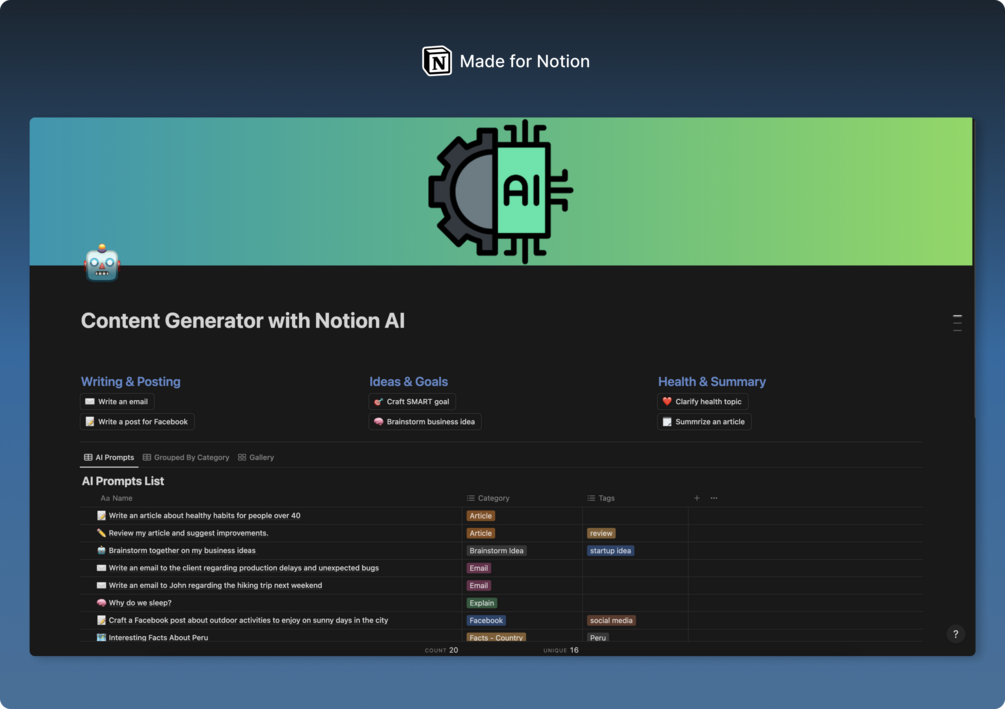Open the Health & Summary heading
This screenshot has width=1005, height=709.
(x=711, y=381)
